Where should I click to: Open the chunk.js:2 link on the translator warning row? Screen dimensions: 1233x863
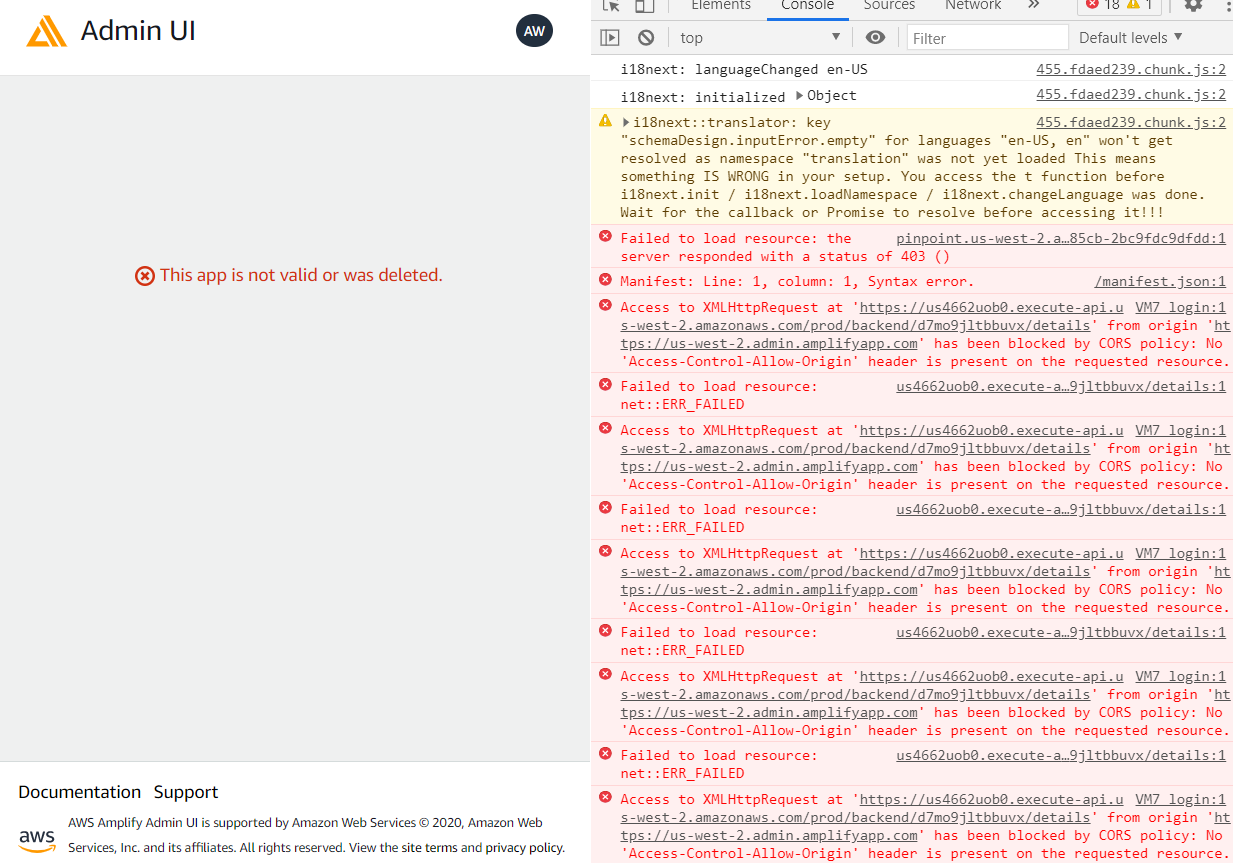(1131, 122)
